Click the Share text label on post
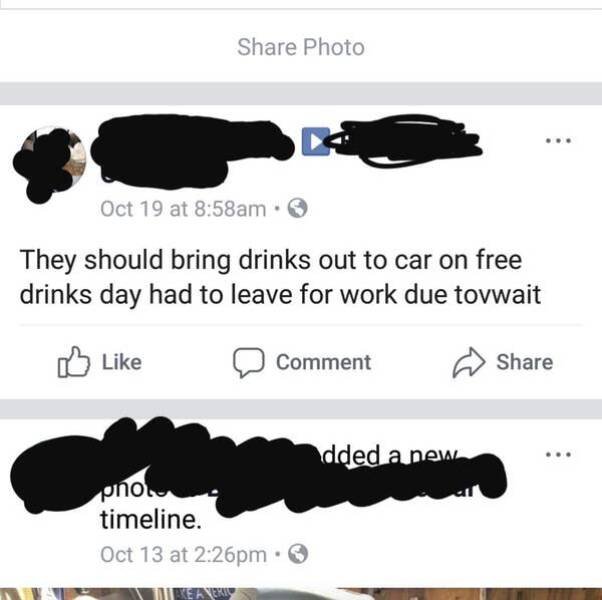This screenshot has width=602, height=600. pos(524,362)
